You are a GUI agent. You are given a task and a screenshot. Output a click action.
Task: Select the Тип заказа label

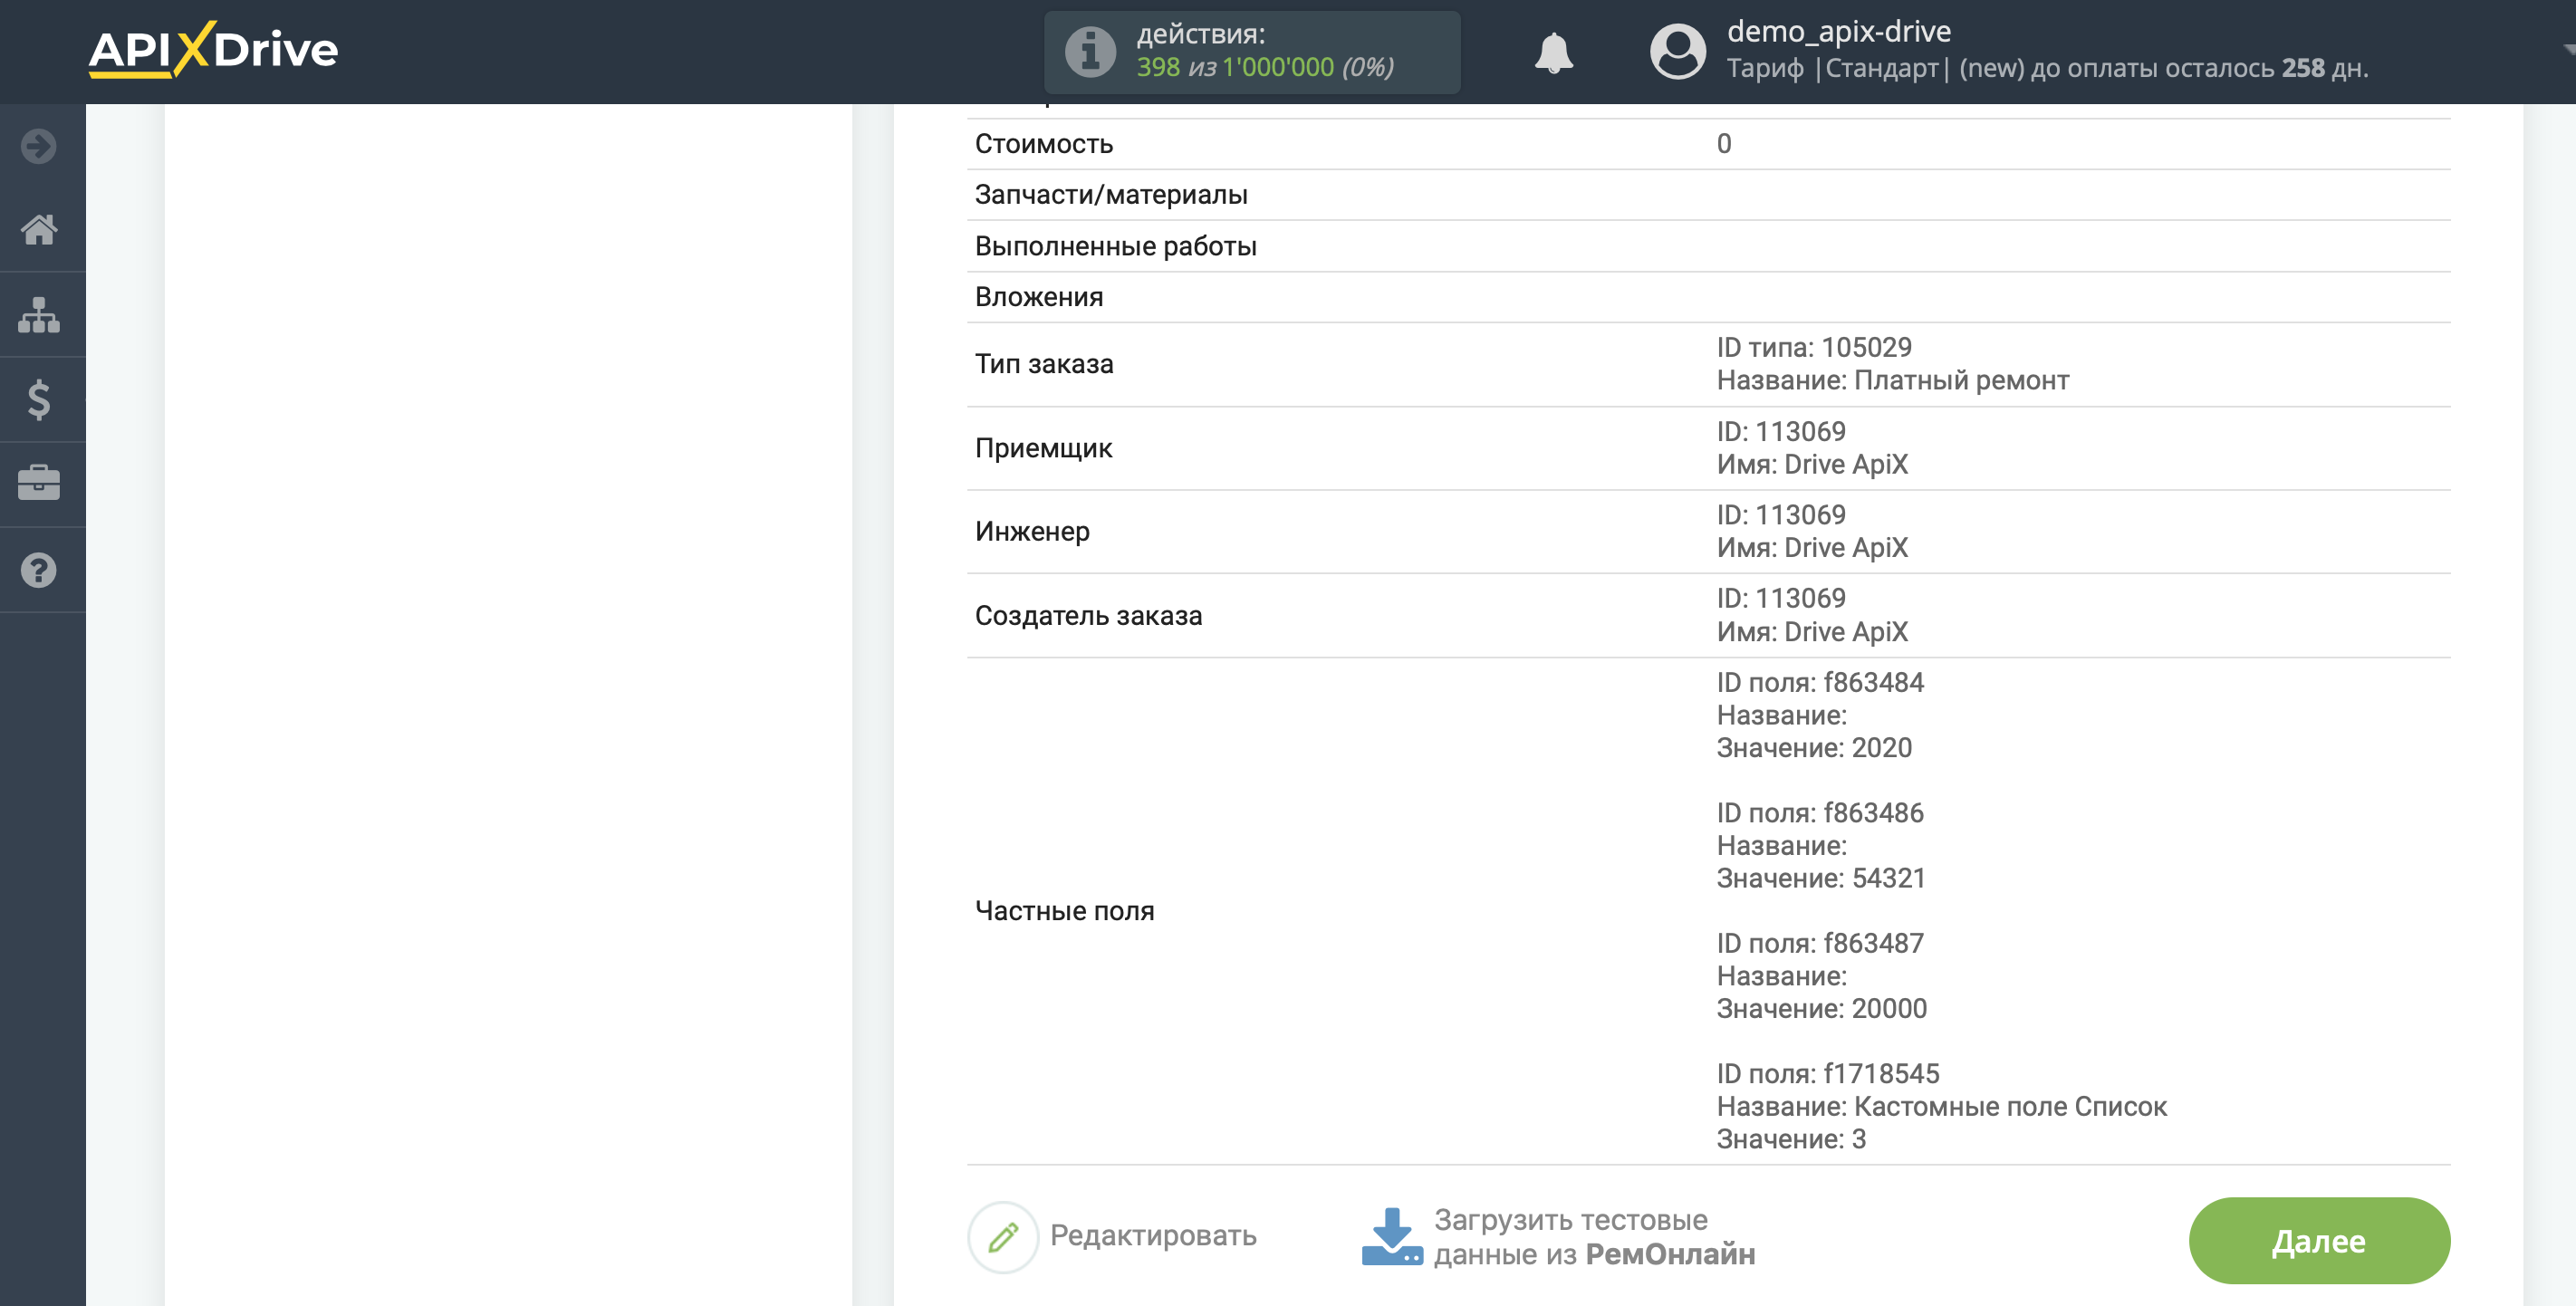click(x=1044, y=364)
